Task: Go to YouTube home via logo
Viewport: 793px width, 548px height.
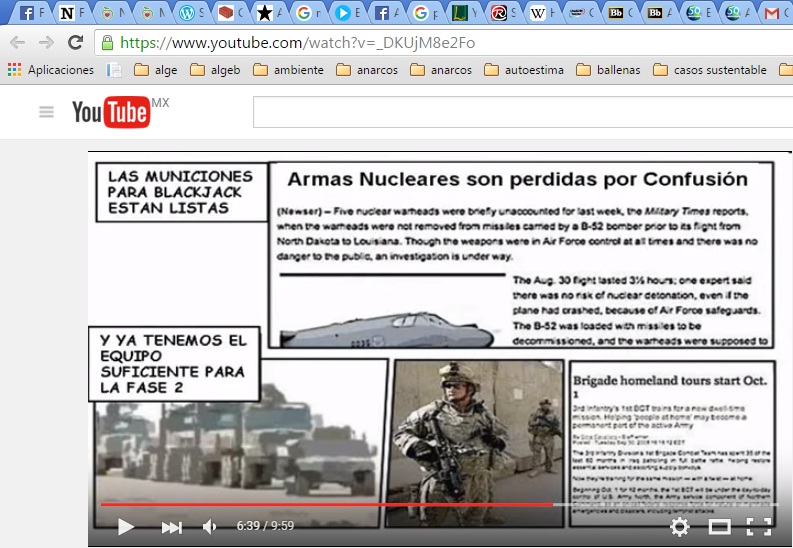Action: 110,112
